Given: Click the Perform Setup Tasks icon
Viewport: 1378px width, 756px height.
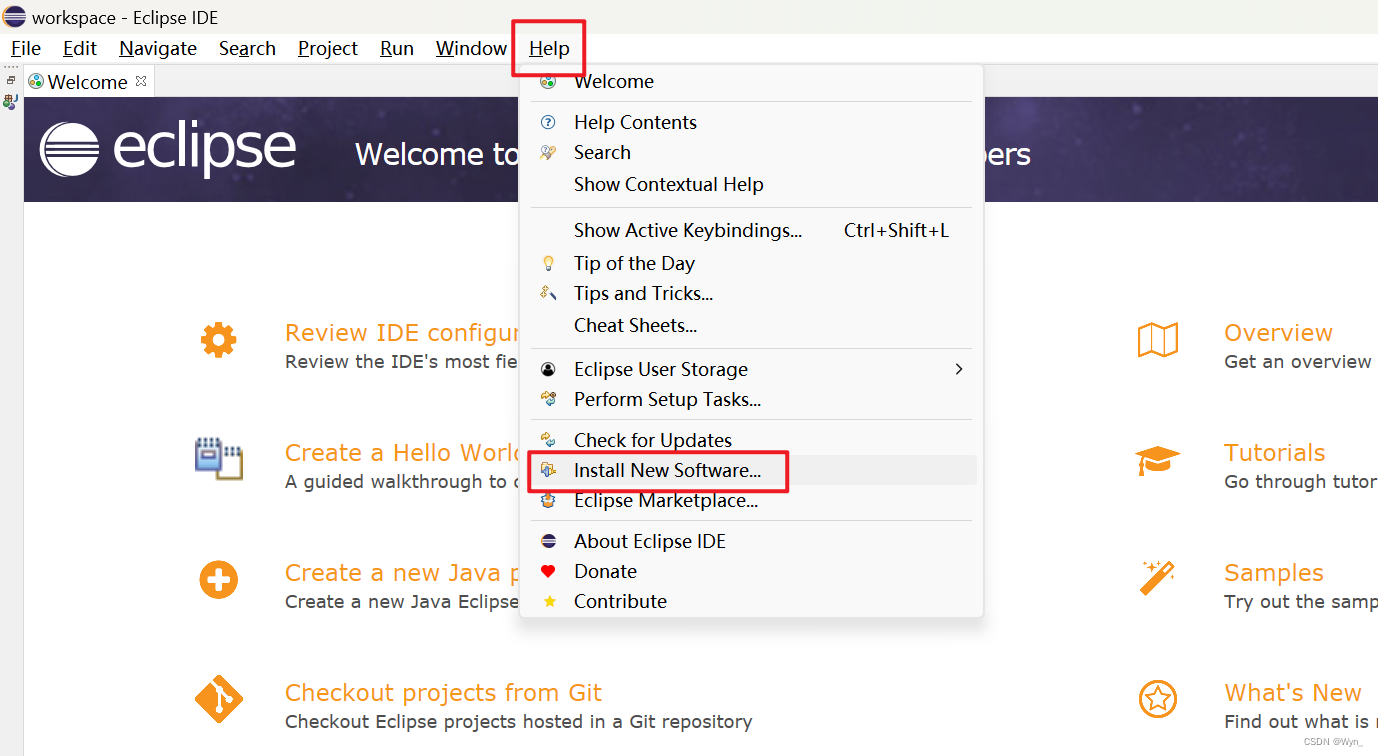Looking at the screenshot, I should pyautogui.click(x=548, y=399).
